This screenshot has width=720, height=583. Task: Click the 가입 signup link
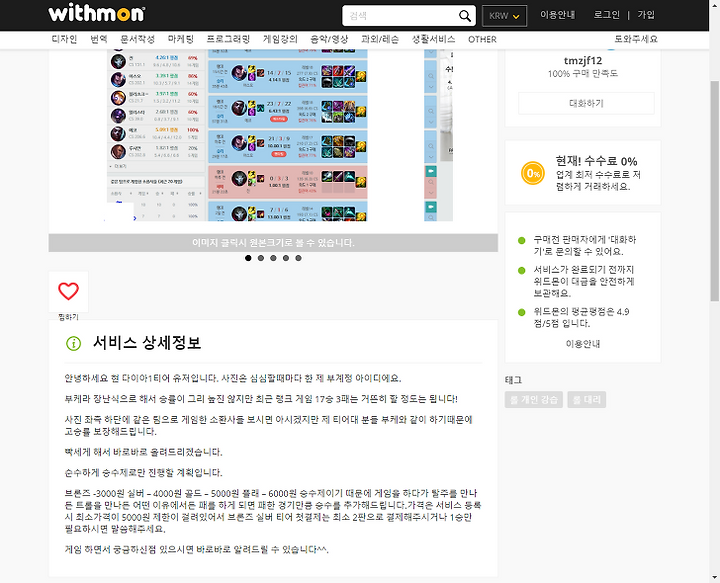click(x=646, y=15)
